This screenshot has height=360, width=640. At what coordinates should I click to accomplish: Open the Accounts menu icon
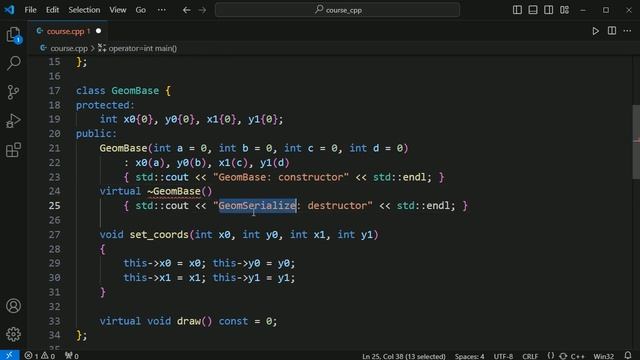tap(13, 306)
